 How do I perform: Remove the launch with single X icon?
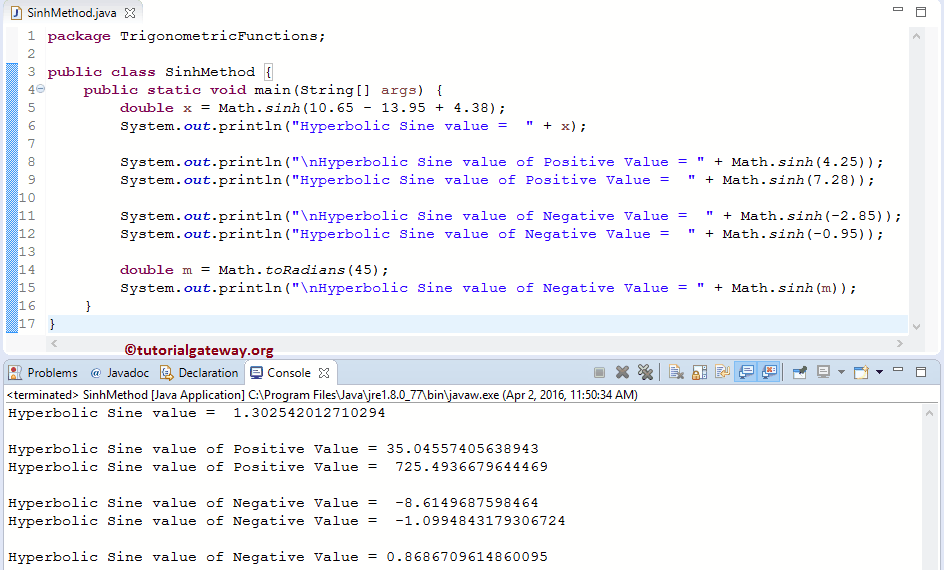pyautogui.click(x=623, y=373)
